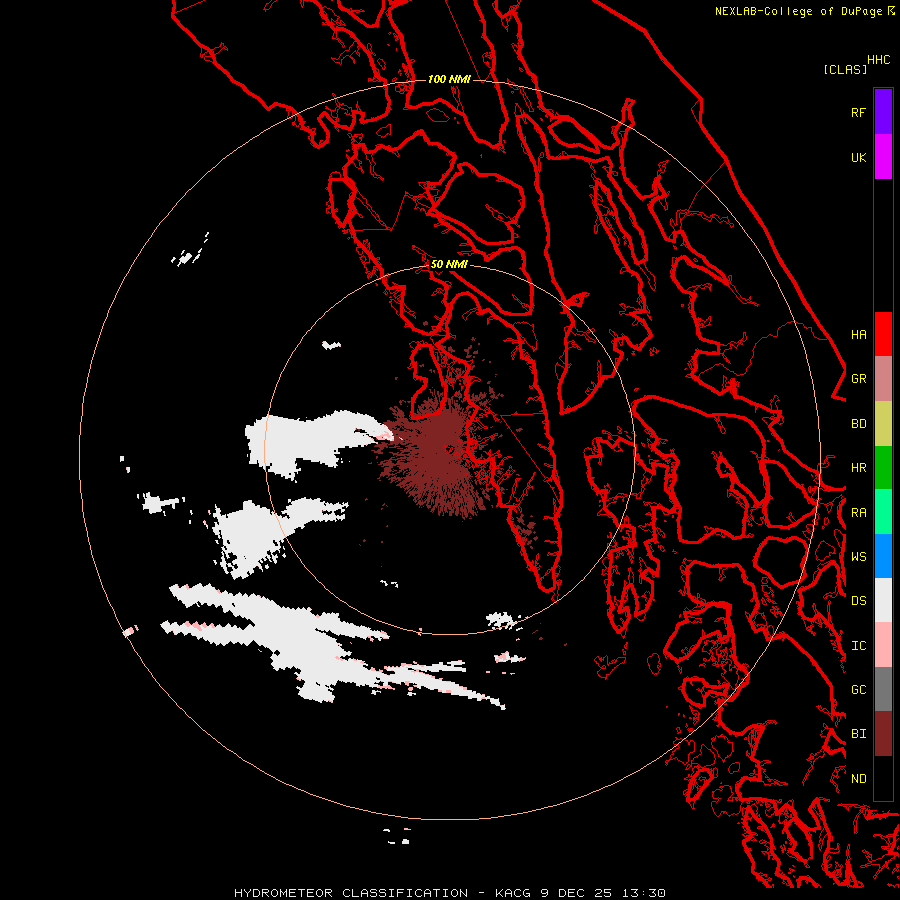900x900 pixels.
Task: Click the HR legend label
Action: tap(858, 468)
